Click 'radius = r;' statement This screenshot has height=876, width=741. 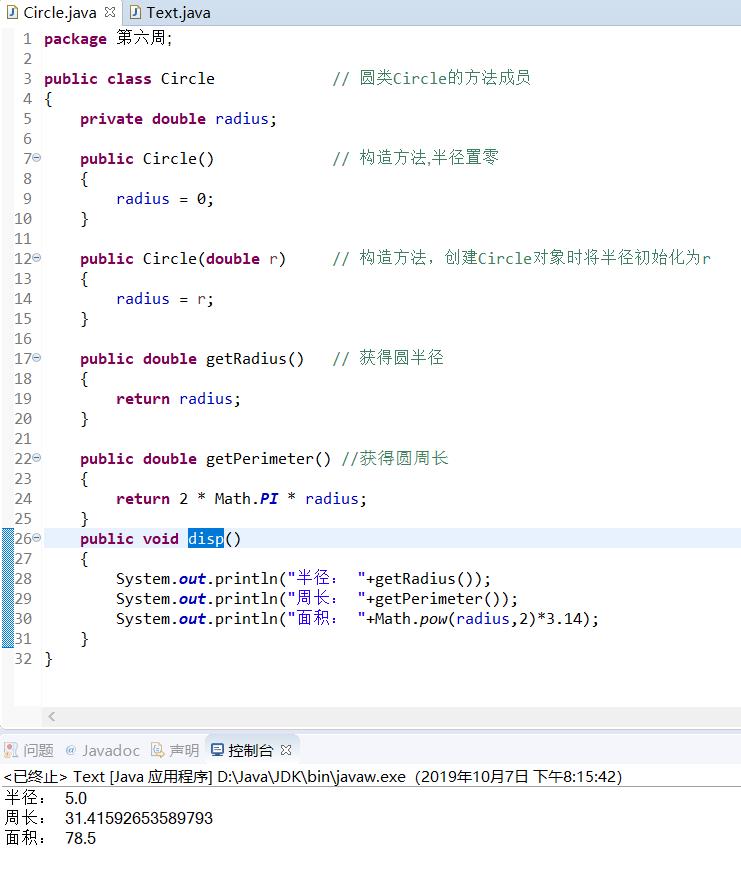coord(165,299)
